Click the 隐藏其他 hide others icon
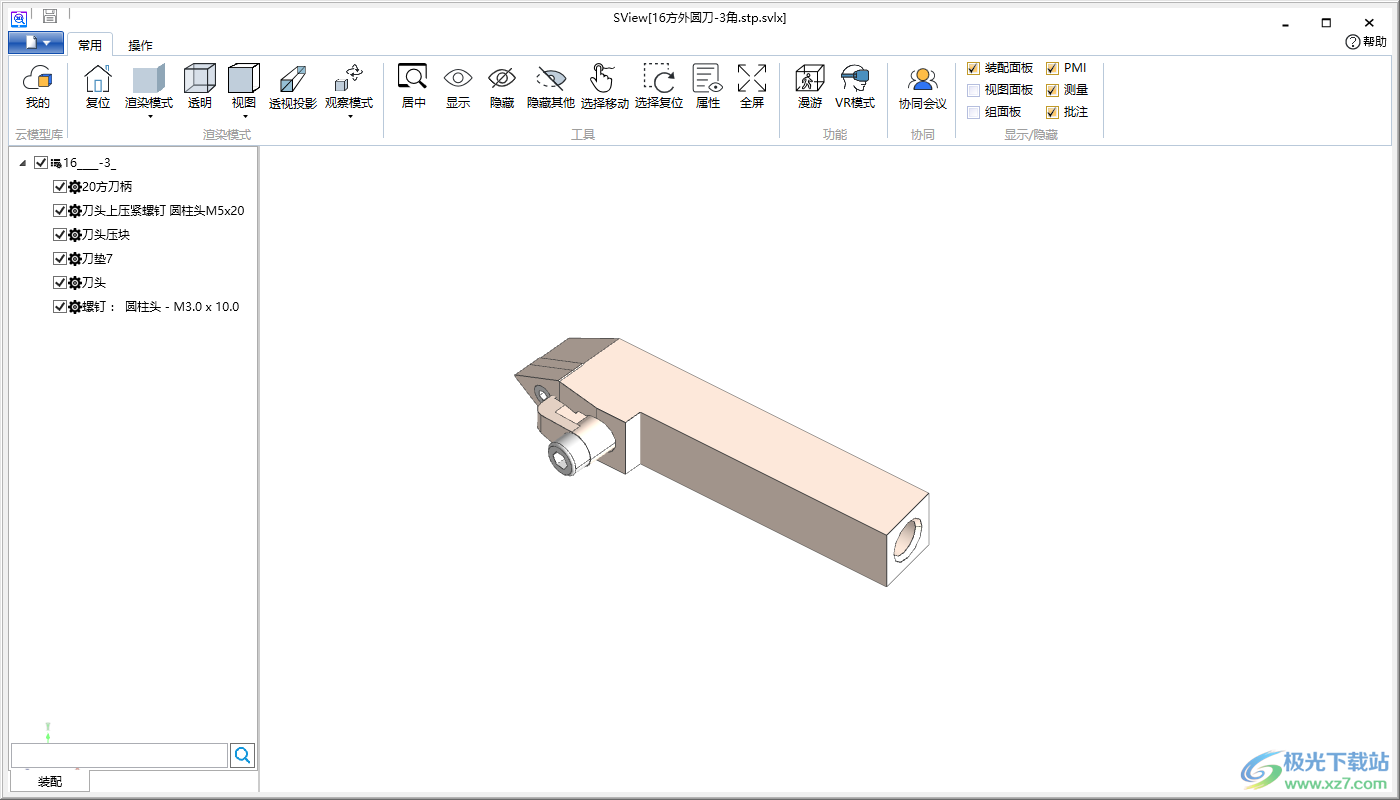1400x800 pixels. click(551, 79)
